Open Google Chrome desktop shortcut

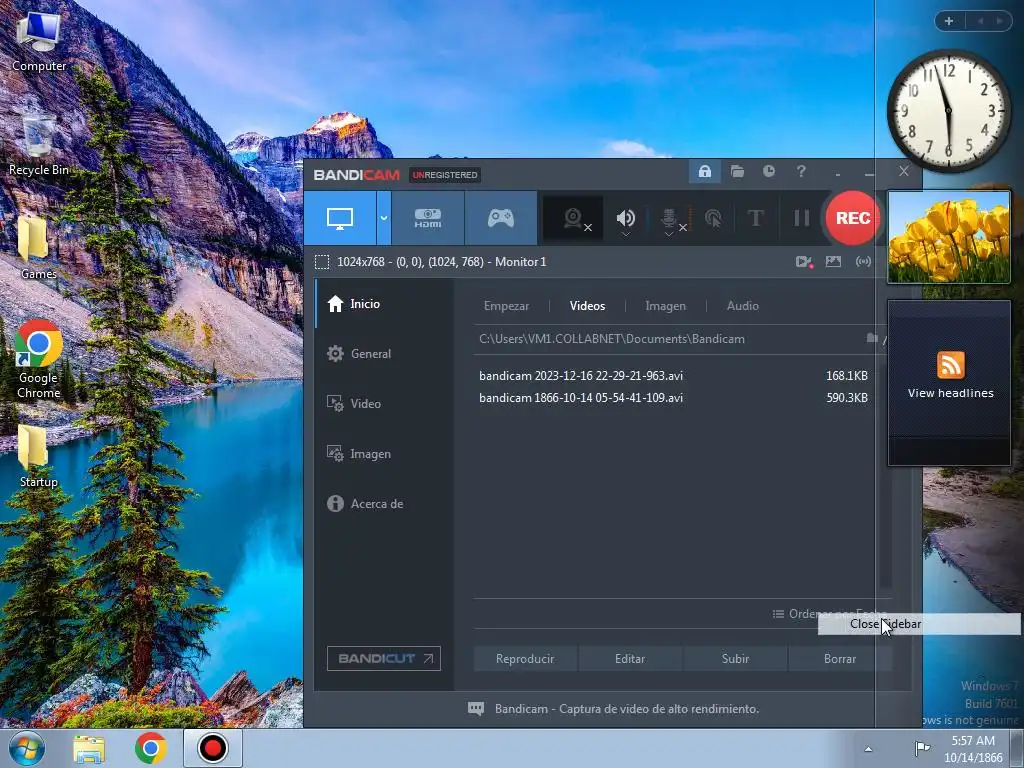[x=39, y=359]
